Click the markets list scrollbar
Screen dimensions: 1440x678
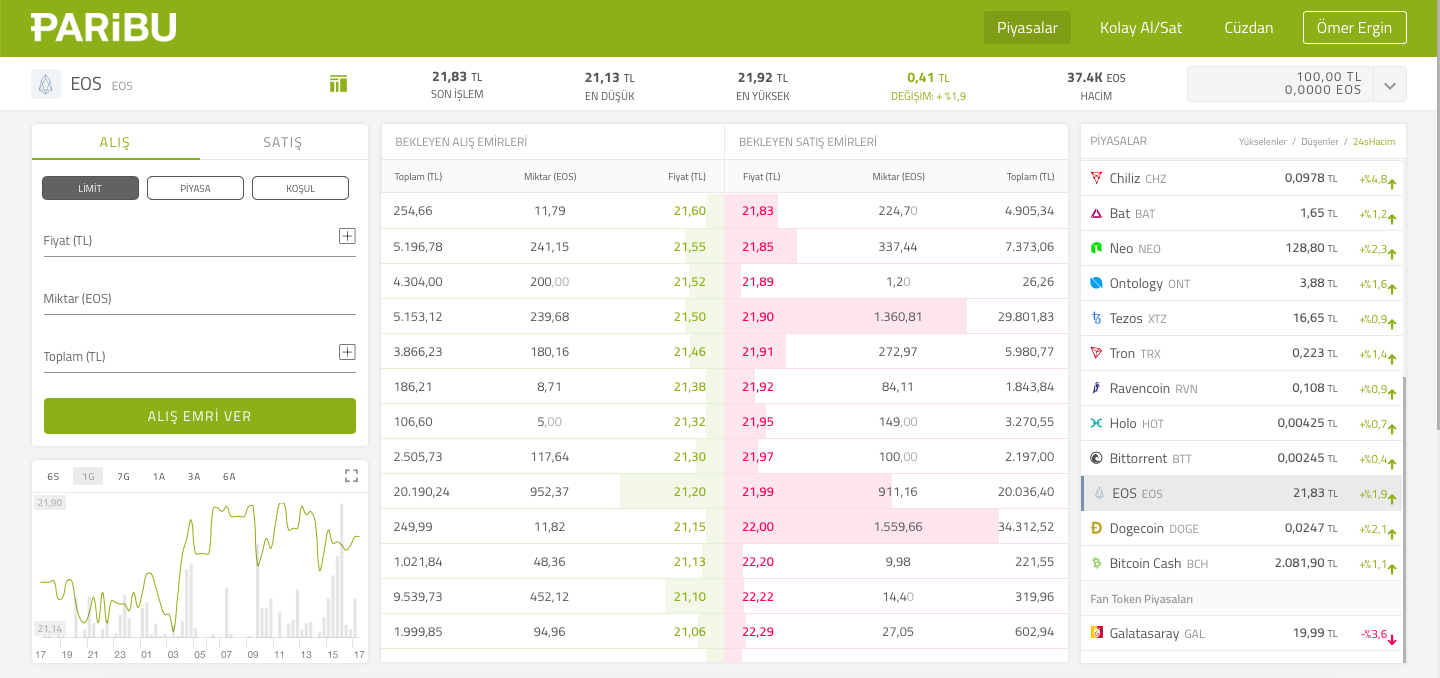click(1405, 519)
